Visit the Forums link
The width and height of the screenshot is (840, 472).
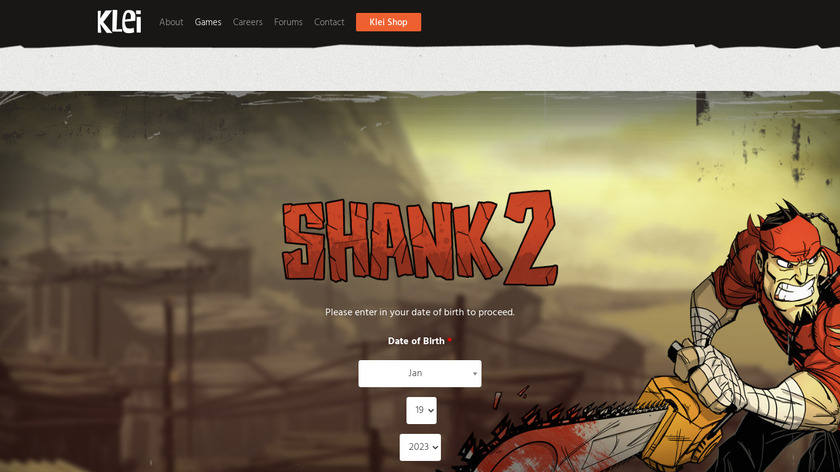[288, 22]
